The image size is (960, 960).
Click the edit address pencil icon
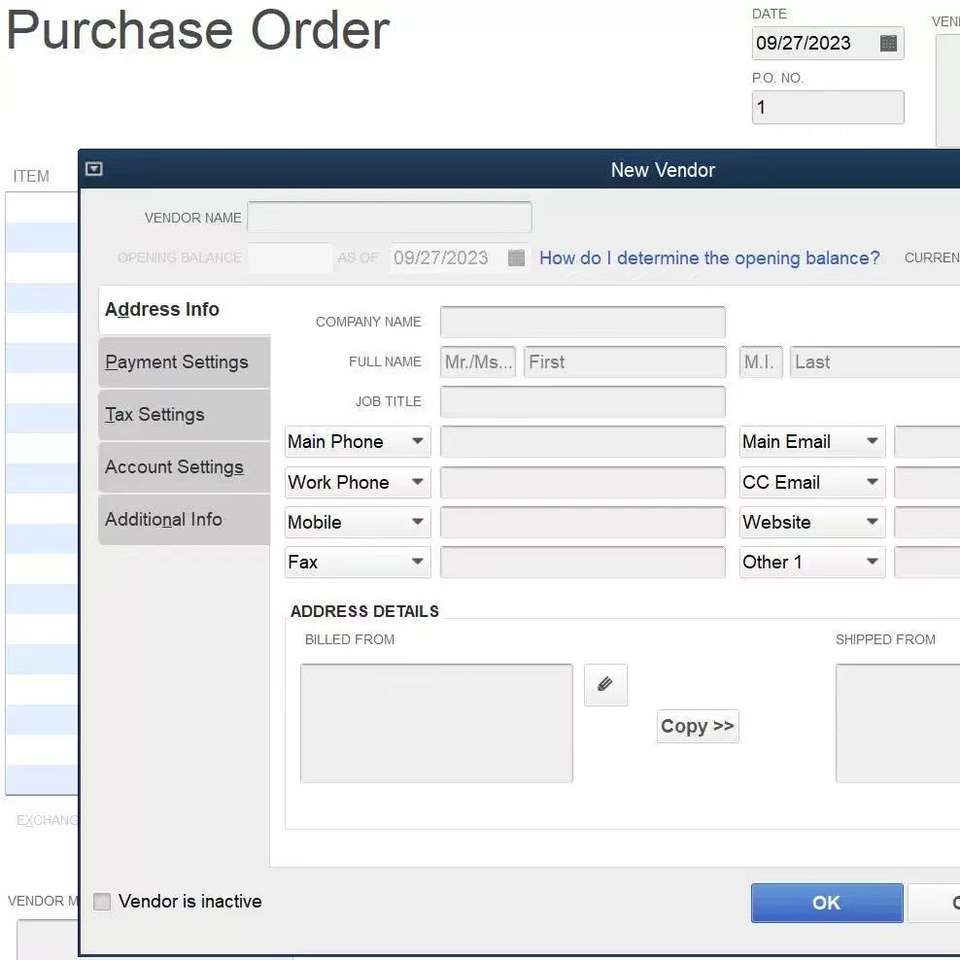pos(605,685)
